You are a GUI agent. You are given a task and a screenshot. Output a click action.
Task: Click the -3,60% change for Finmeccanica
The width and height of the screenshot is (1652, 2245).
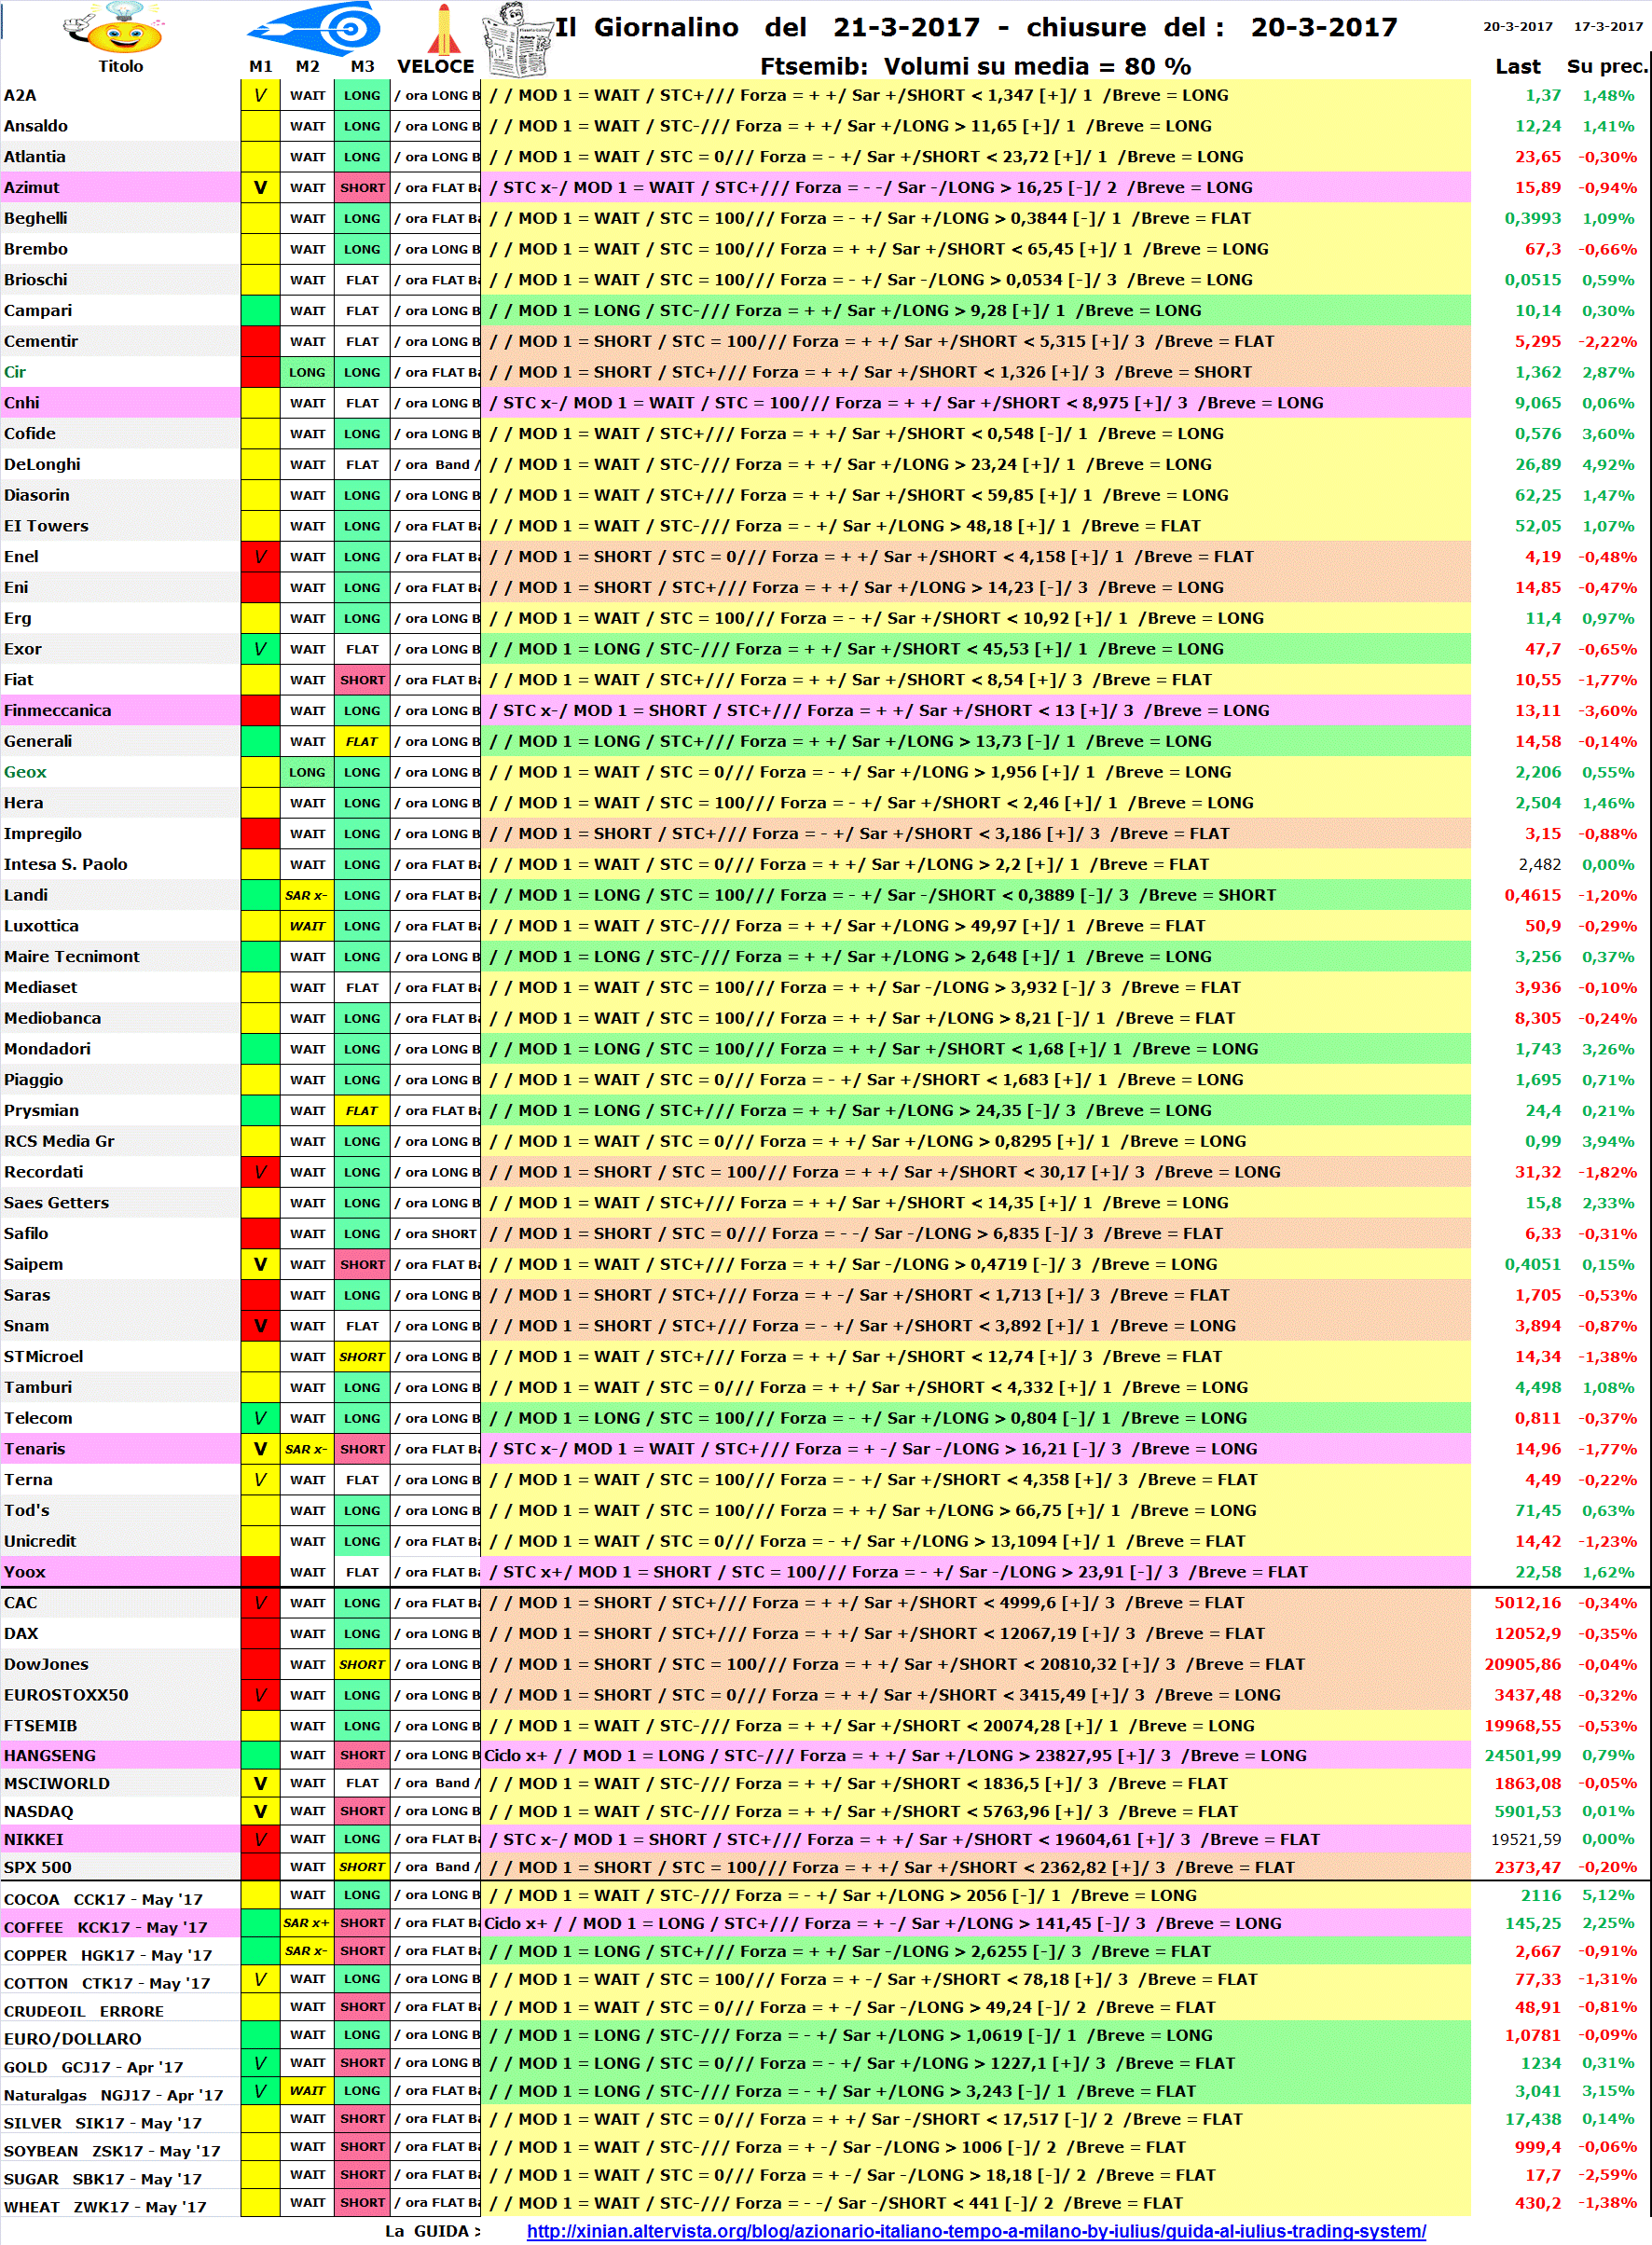(x=1607, y=710)
